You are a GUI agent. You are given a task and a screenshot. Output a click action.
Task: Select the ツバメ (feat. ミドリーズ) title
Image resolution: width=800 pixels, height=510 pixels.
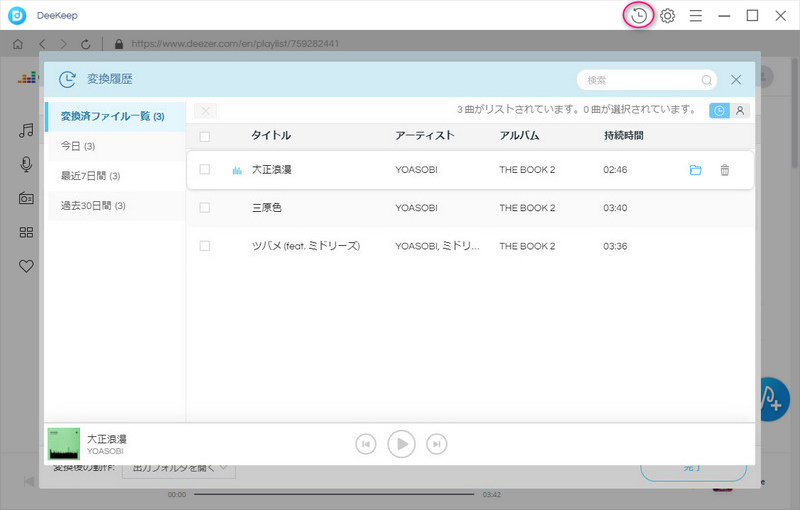pos(306,246)
